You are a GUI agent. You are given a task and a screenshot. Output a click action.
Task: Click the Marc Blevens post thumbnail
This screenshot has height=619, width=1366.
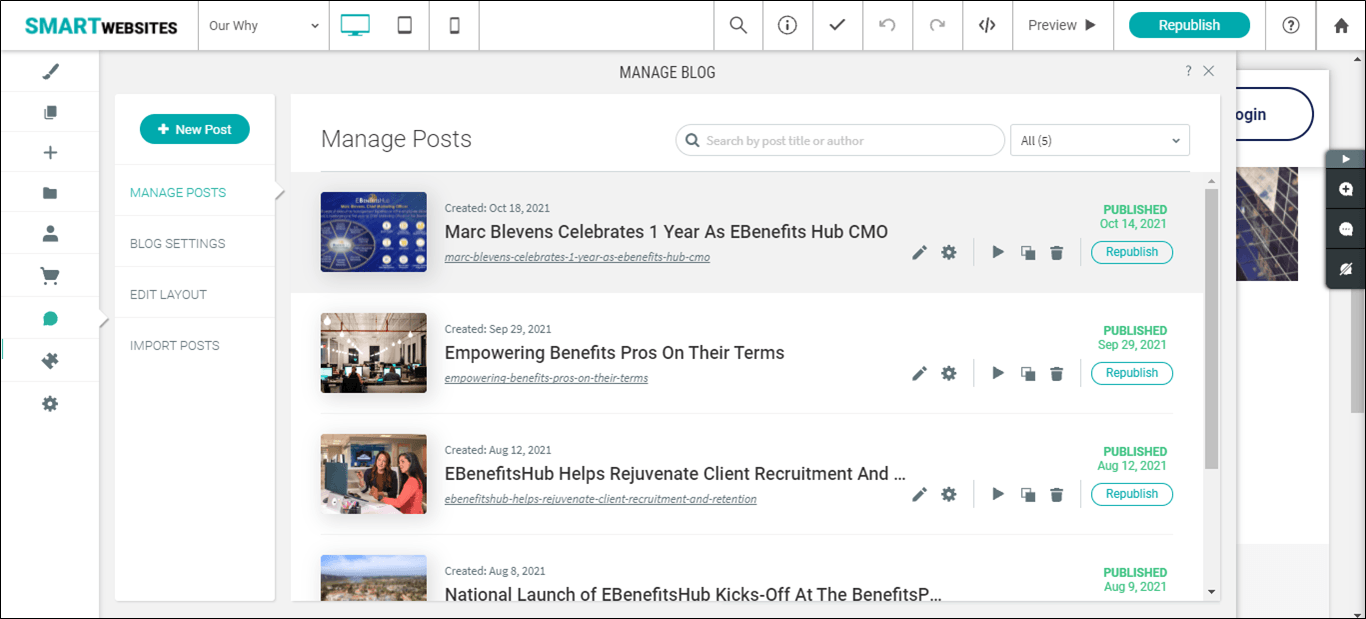[374, 232]
